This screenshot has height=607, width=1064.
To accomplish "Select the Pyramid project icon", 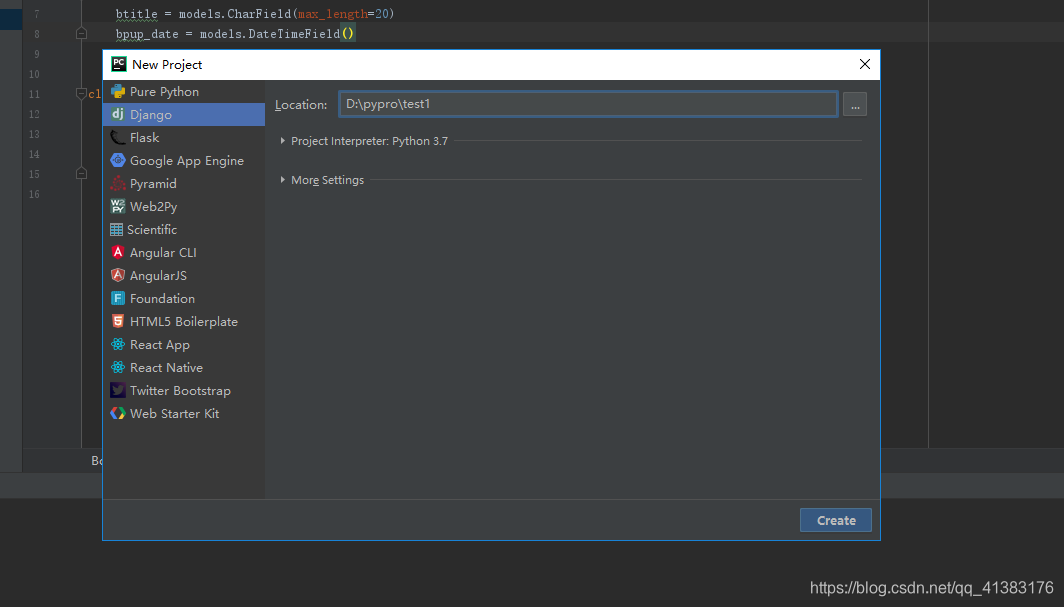I will [x=118, y=183].
